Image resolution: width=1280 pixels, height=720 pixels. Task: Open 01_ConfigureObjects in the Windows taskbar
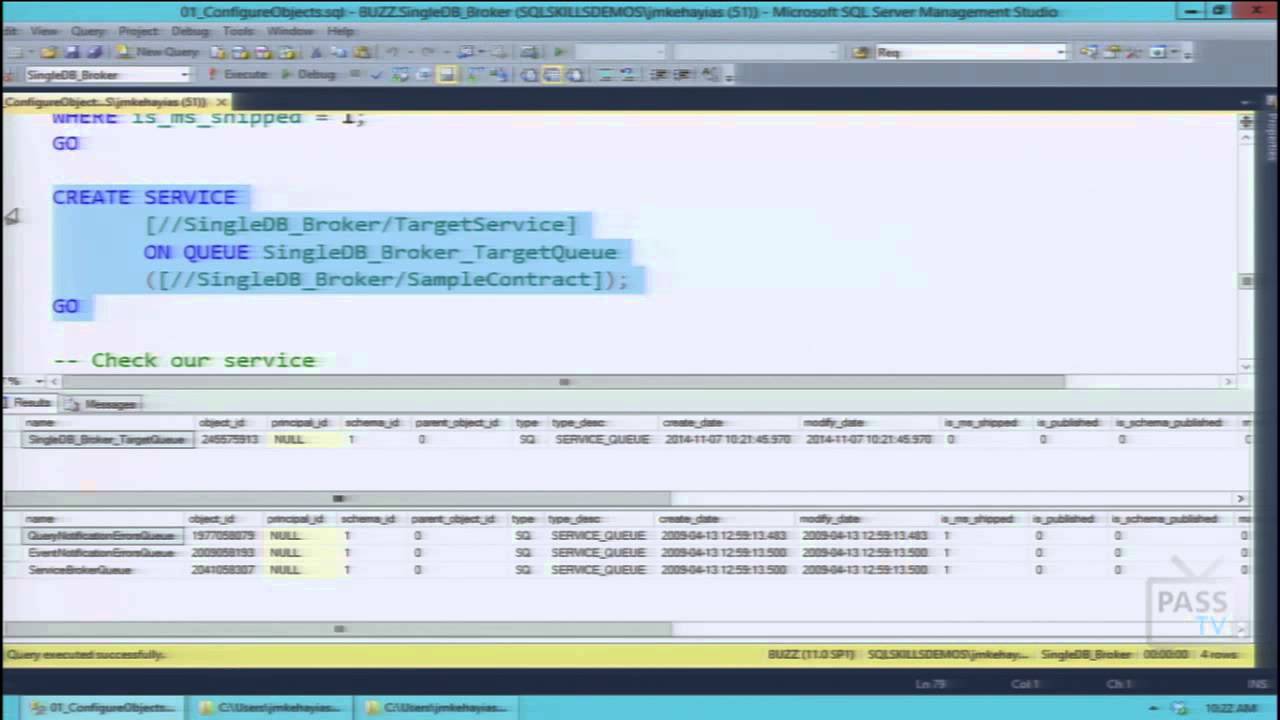(x=102, y=707)
